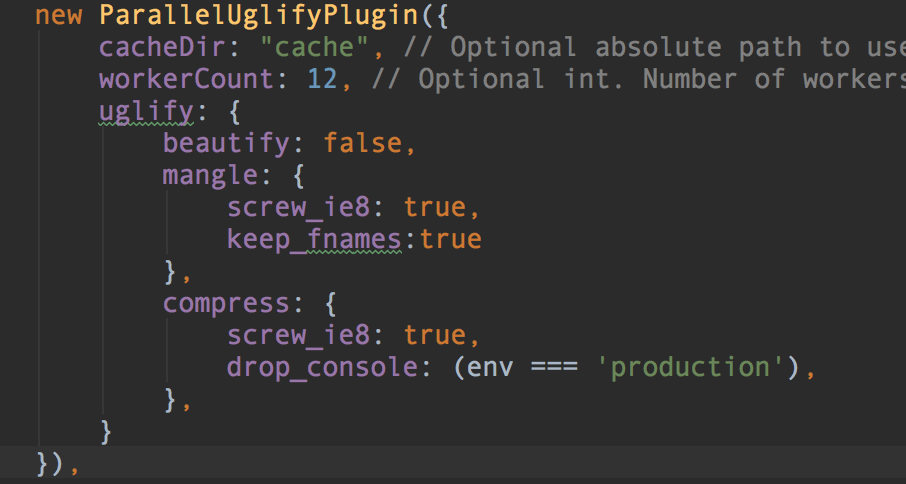Click the underlined uglify property
Image resolution: width=906 pixels, height=484 pixels.
click(x=146, y=111)
